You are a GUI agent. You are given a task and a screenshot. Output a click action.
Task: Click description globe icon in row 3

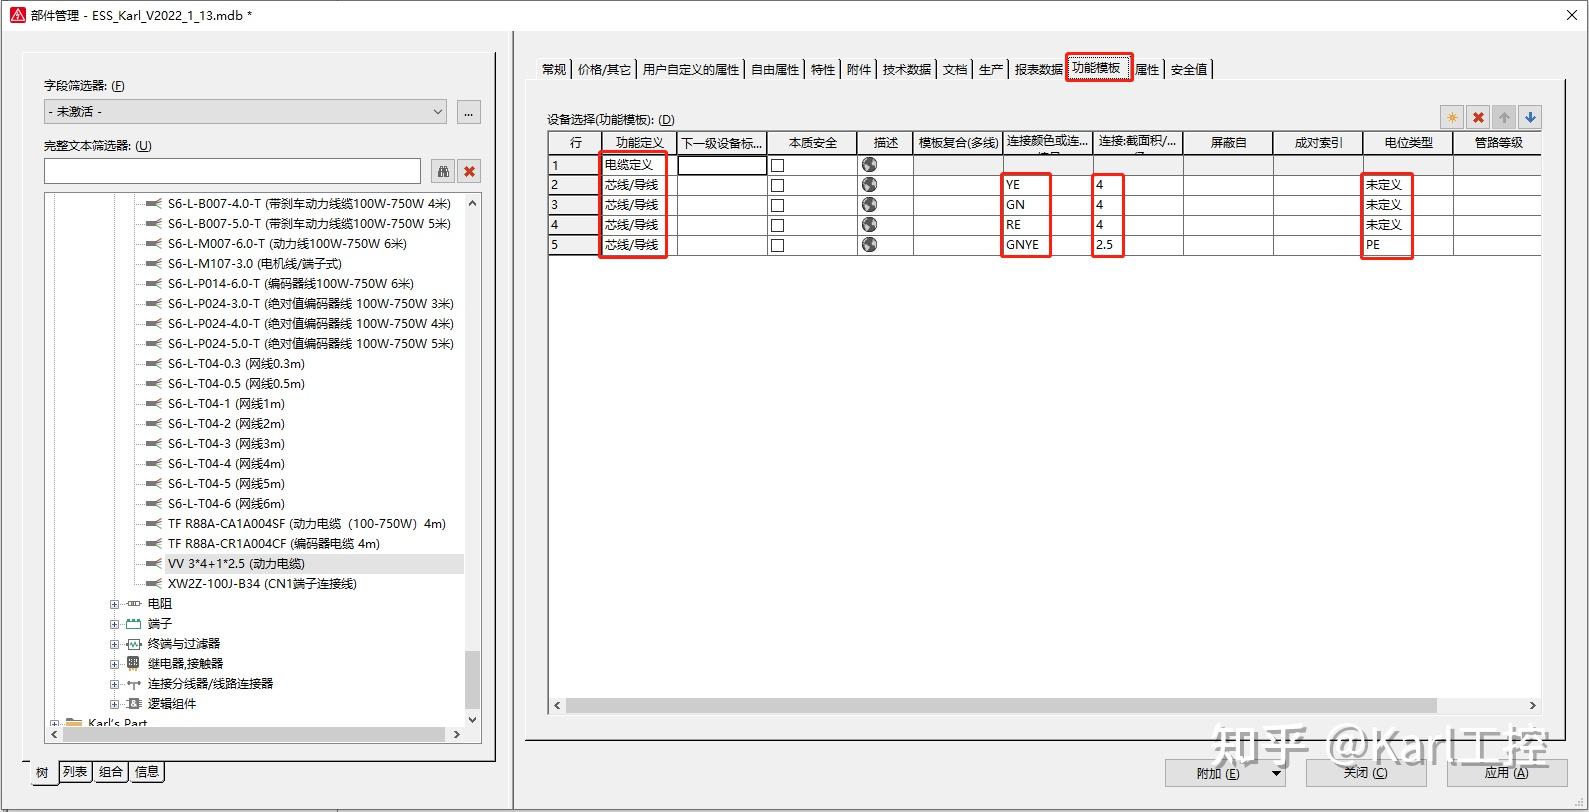tap(869, 205)
